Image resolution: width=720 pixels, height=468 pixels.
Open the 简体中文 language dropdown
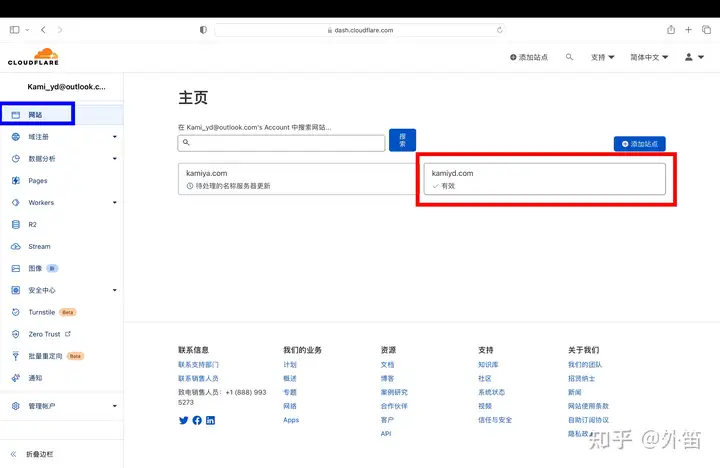(649, 57)
